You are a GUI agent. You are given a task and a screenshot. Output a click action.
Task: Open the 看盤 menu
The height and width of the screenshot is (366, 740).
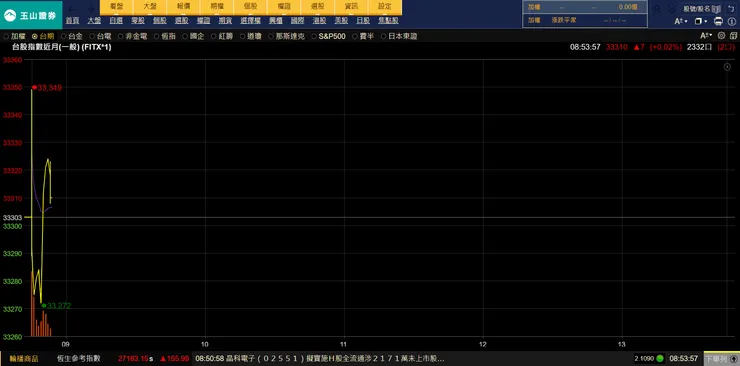click(117, 7)
